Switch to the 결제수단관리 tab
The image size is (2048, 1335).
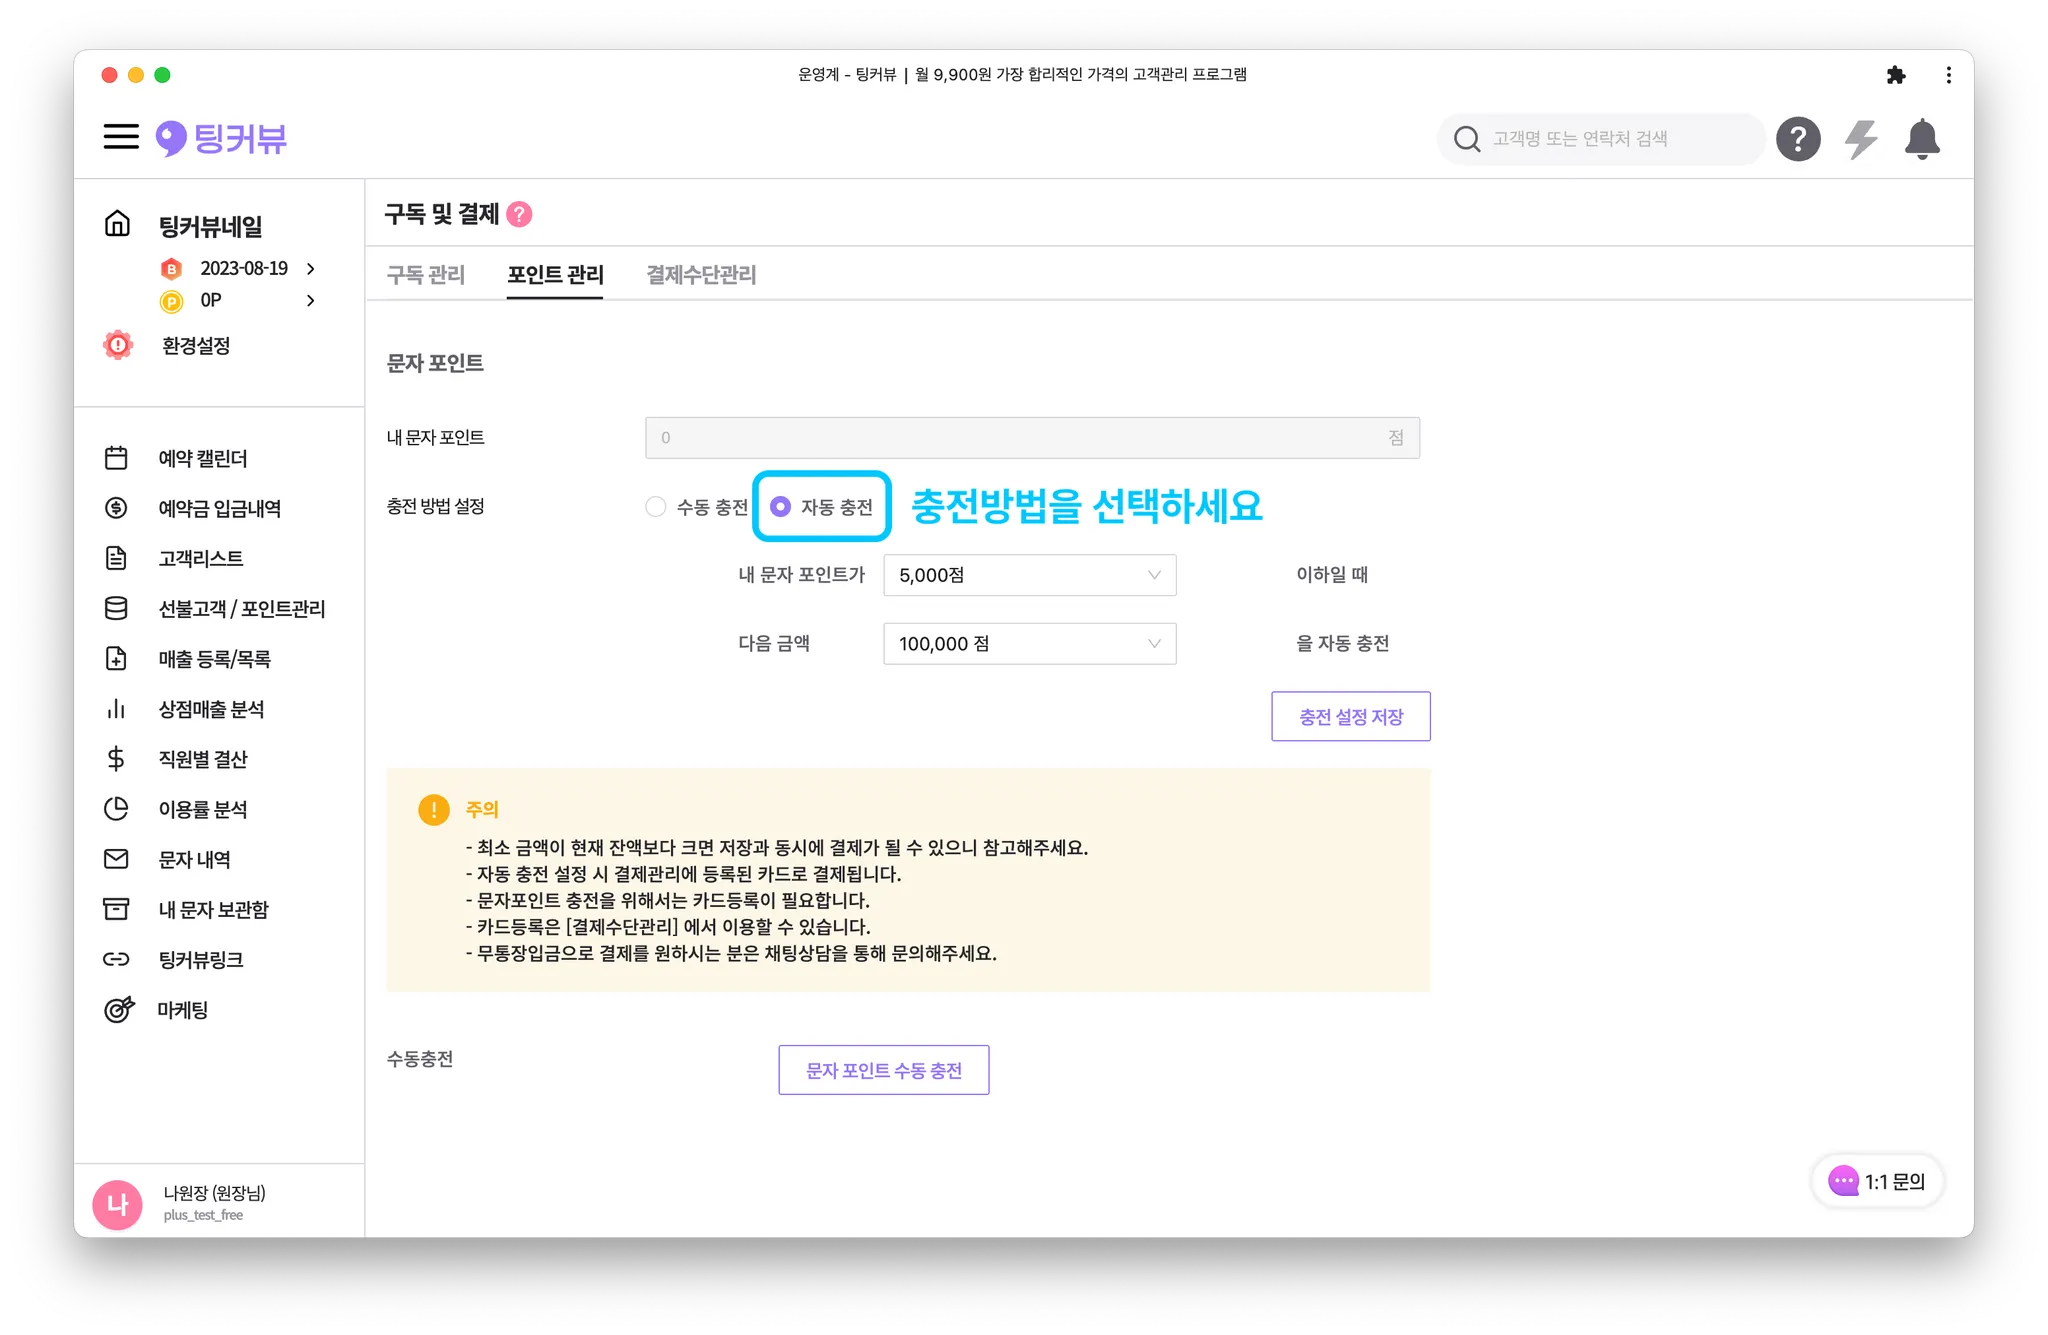click(701, 275)
